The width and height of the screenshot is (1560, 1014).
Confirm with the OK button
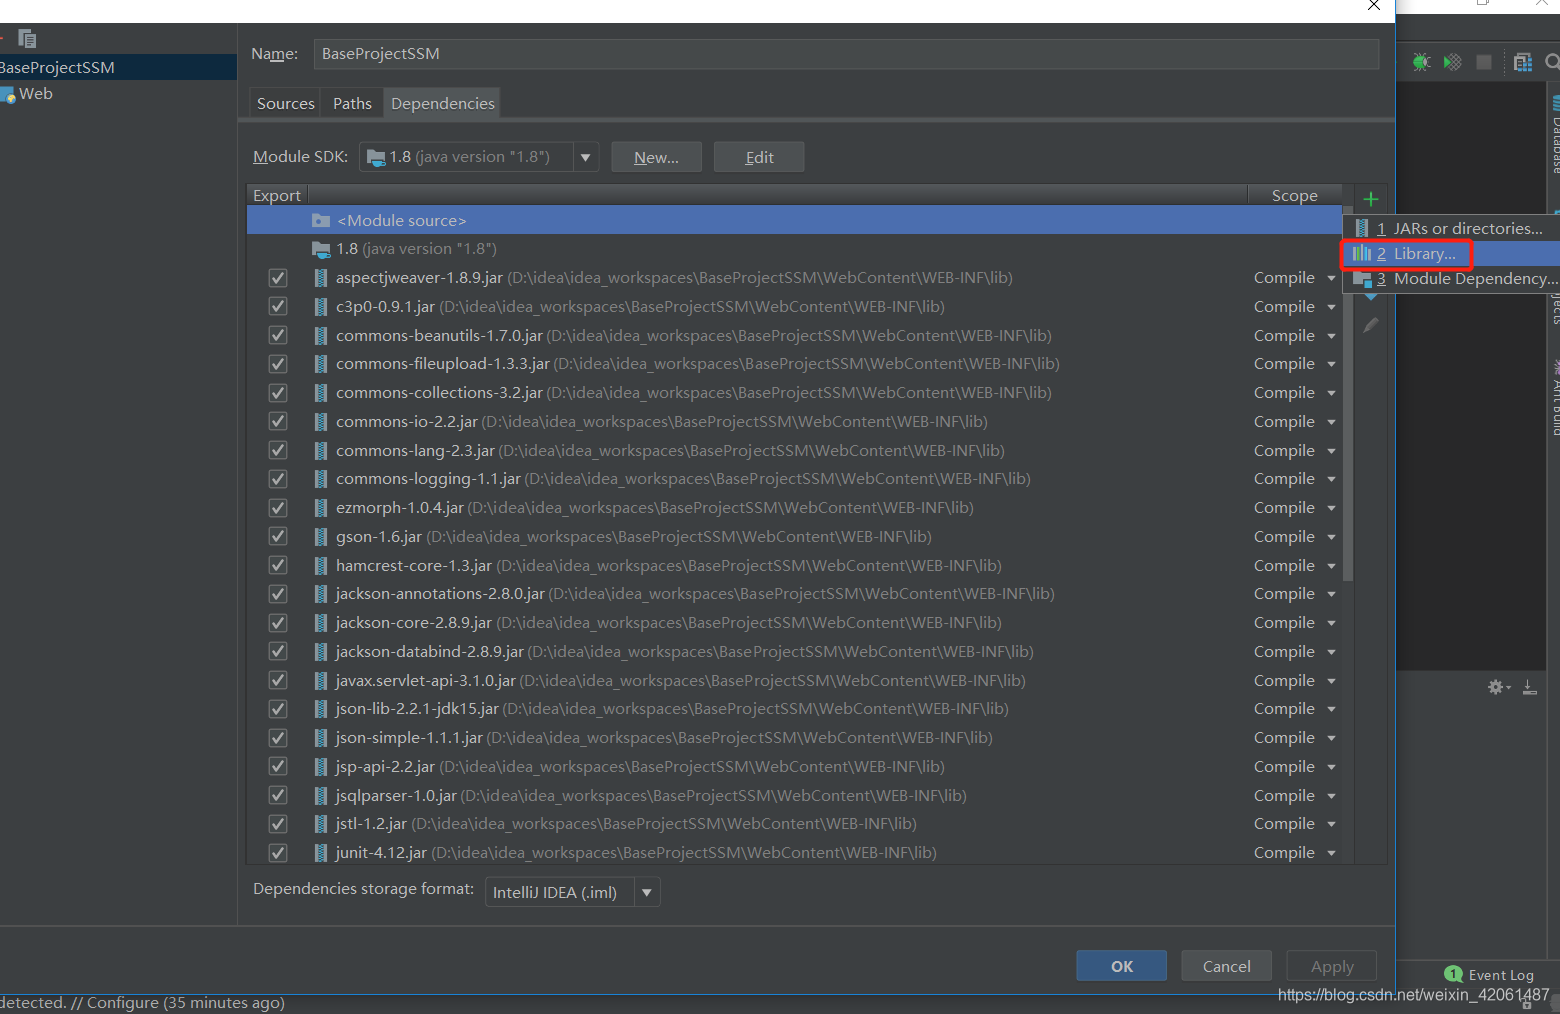tap(1121, 966)
